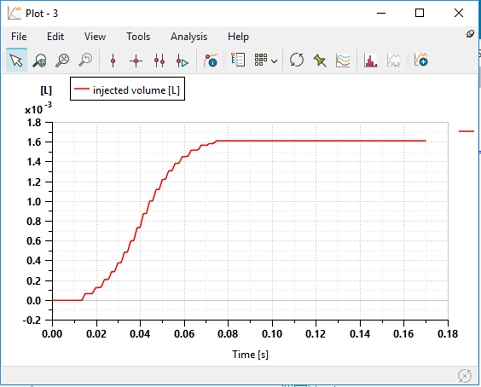Open the red histogram chart icon
This screenshot has width=481, height=387.
(370, 61)
